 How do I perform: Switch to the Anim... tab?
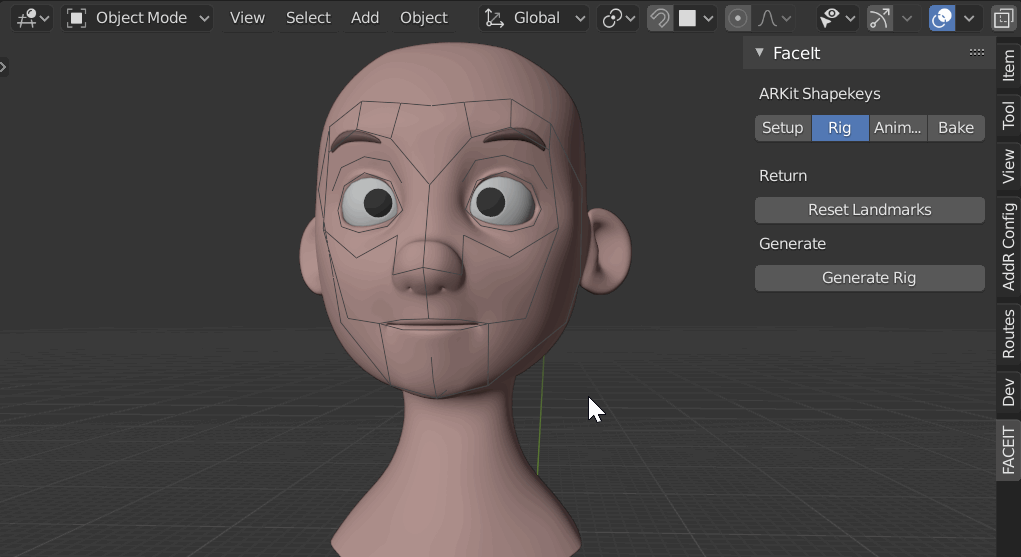point(898,128)
